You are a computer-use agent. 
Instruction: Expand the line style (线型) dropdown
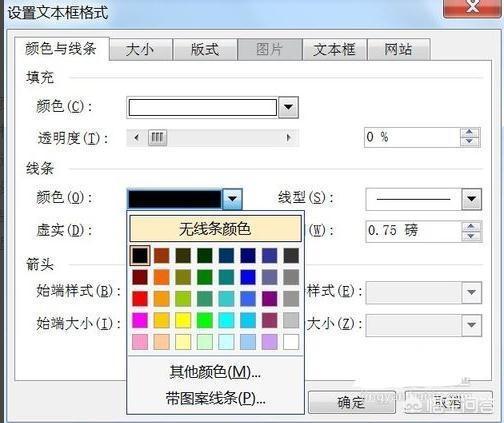[x=471, y=199]
